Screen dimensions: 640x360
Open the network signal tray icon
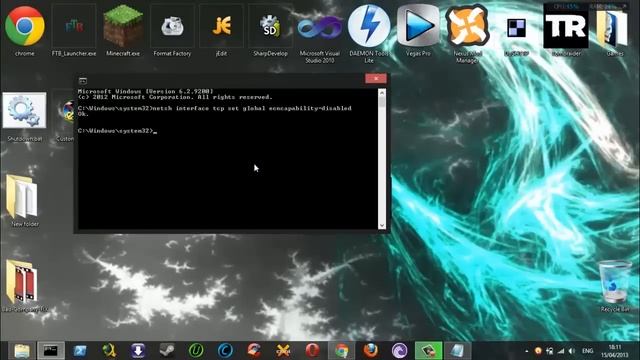pyautogui.click(x=561, y=351)
